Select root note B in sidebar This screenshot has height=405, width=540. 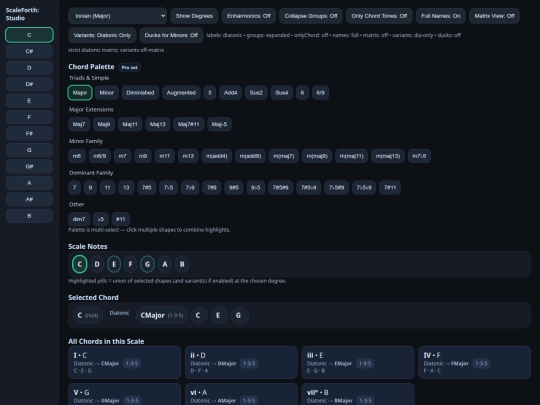[29, 216]
